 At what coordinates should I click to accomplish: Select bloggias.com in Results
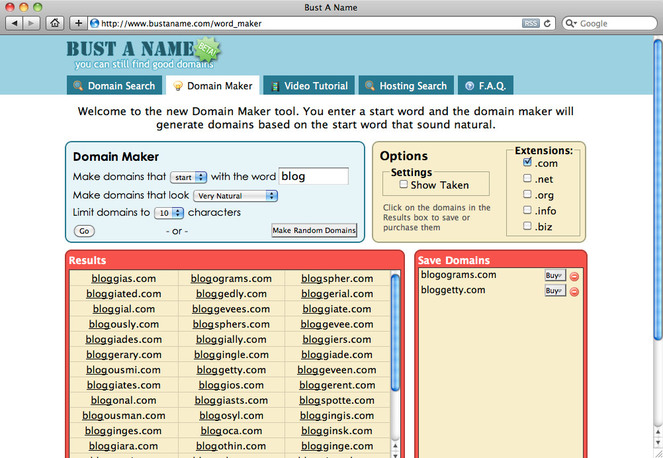(123, 278)
